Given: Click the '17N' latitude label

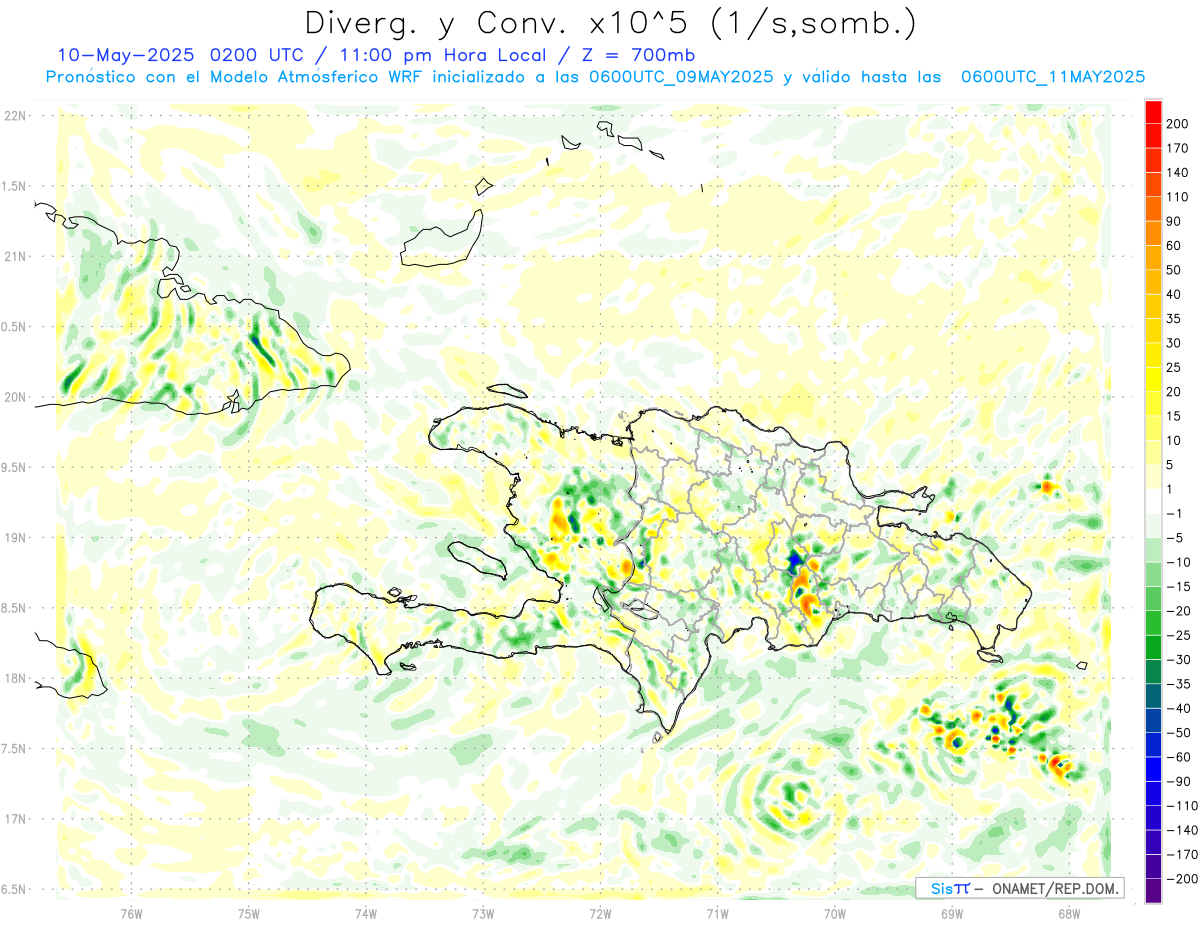Looking at the screenshot, I should (13, 819).
